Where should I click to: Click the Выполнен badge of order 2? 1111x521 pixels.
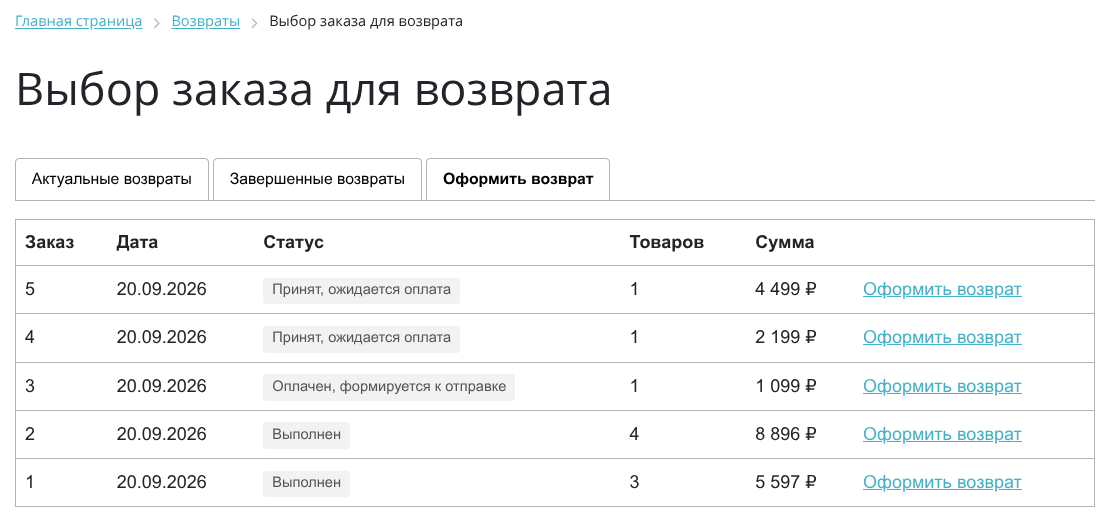pyautogui.click(x=306, y=435)
